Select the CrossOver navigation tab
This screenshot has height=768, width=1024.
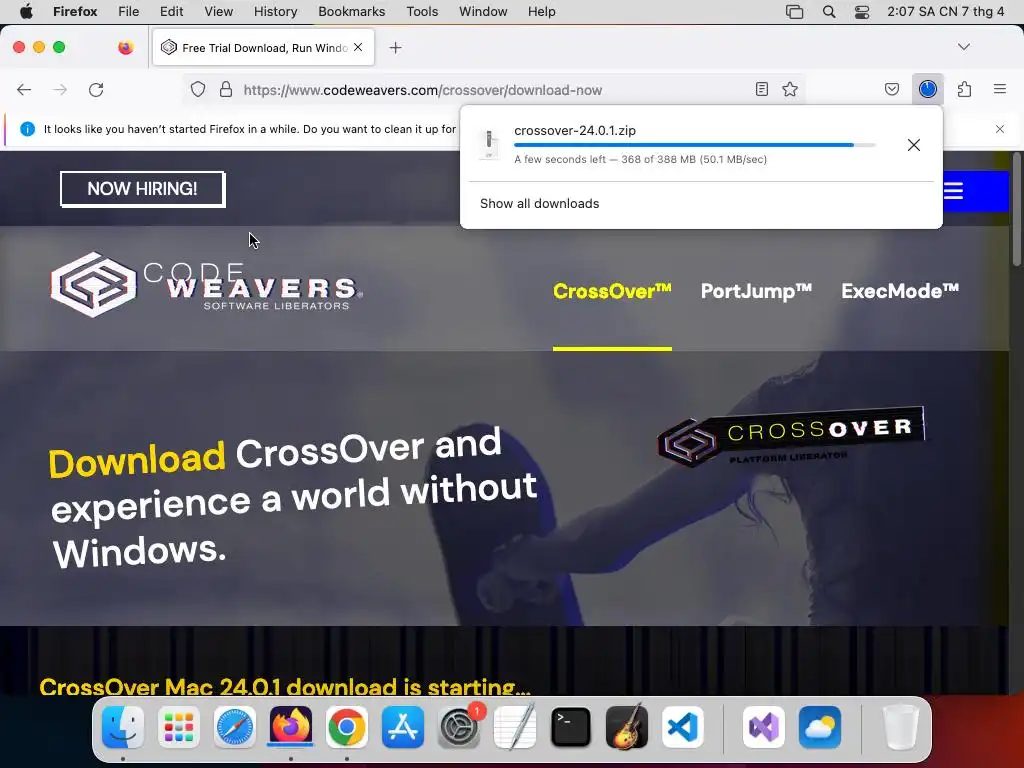pos(612,291)
